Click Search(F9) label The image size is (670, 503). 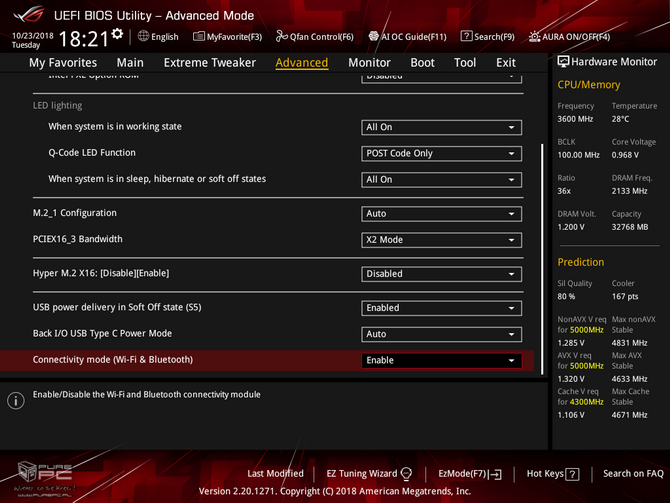(494, 37)
